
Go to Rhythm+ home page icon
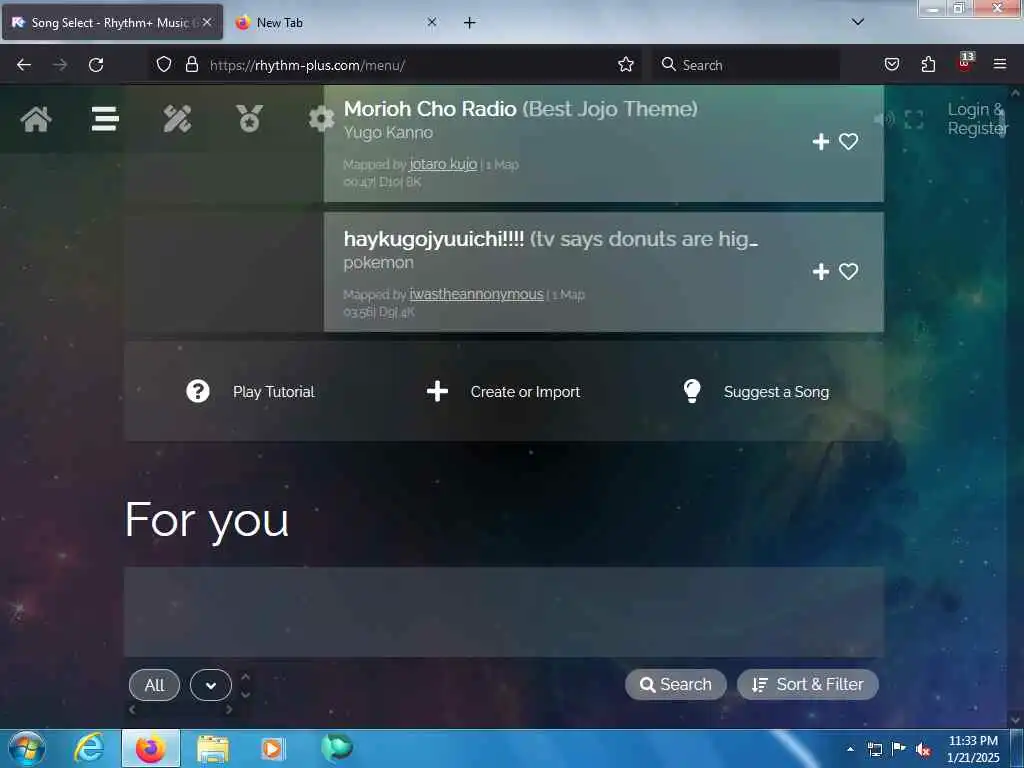point(36,120)
